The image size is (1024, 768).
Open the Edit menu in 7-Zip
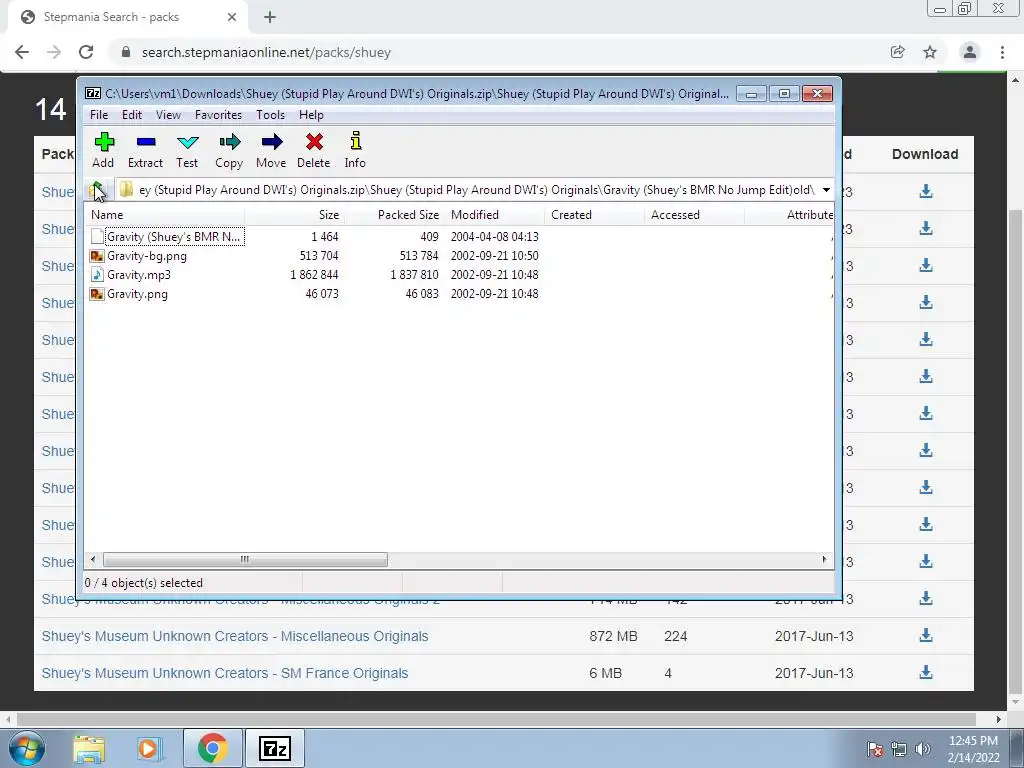click(x=132, y=115)
